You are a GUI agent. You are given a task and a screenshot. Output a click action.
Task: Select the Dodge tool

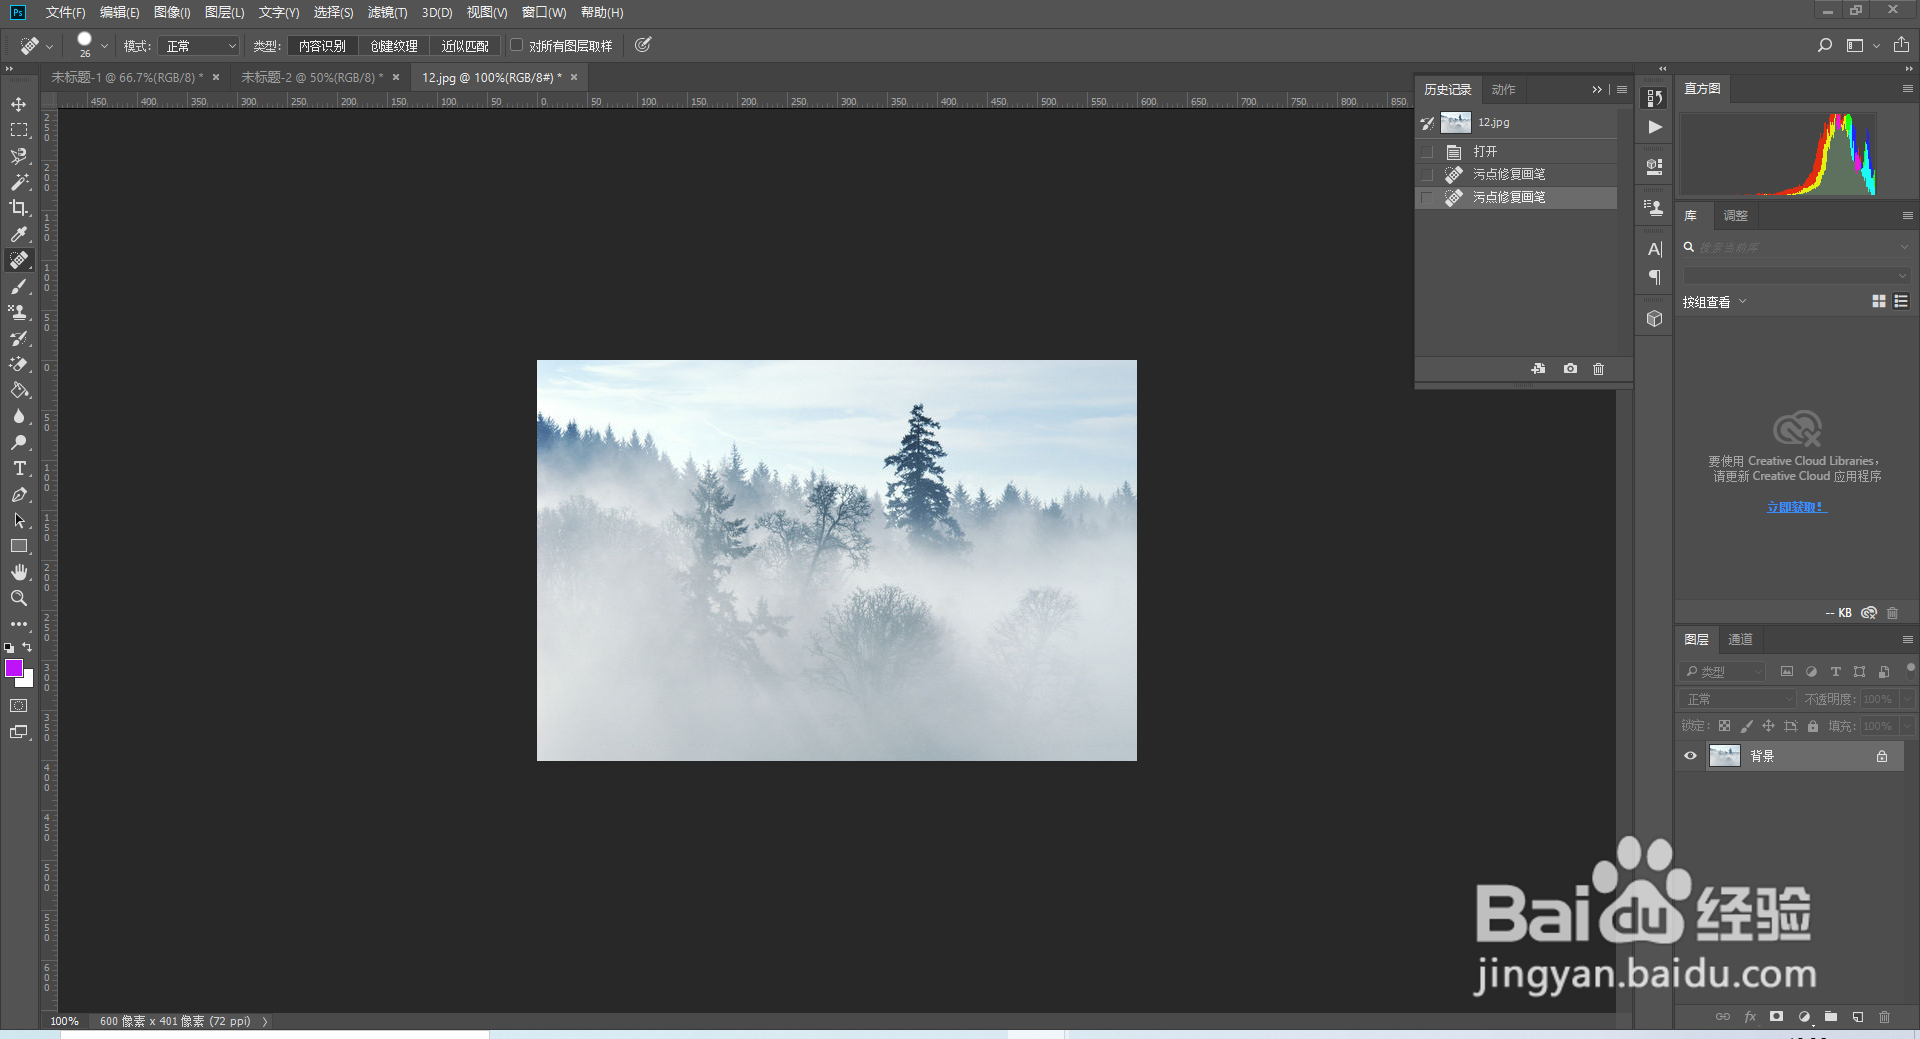pyautogui.click(x=19, y=442)
